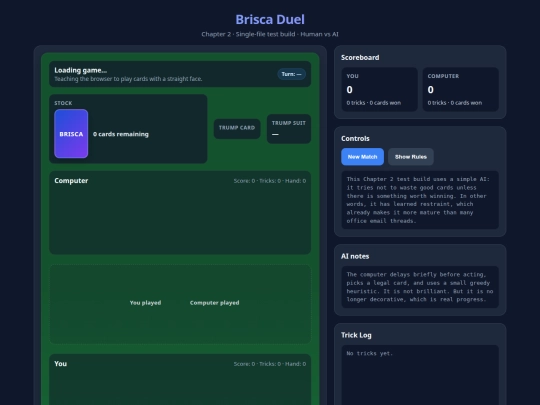The image size is (540, 405).
Task: Click the Brisca Duel title
Action: tap(270, 20)
